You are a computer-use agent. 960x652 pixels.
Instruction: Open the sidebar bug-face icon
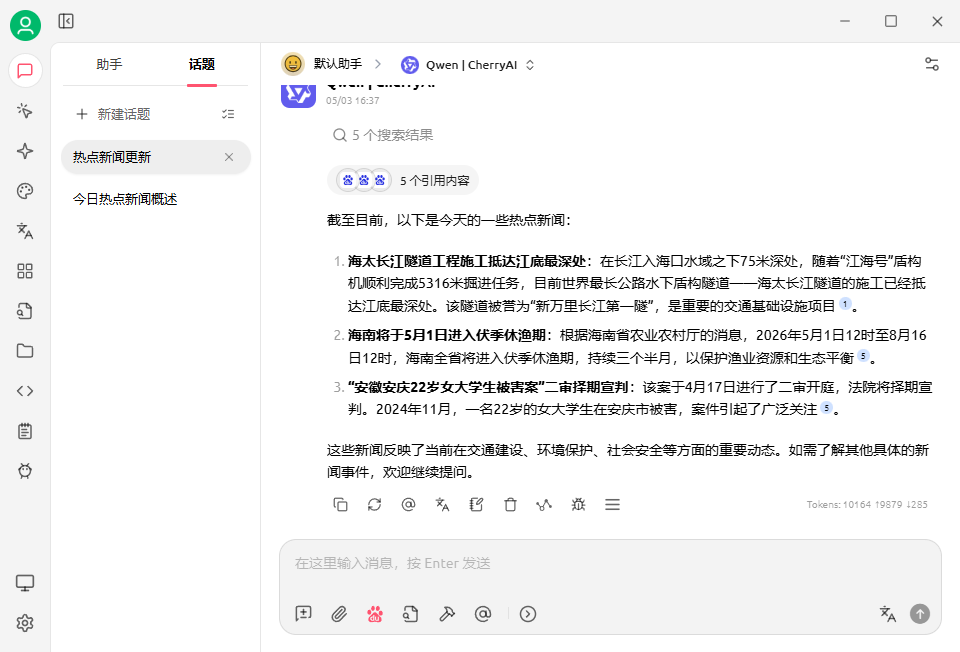click(25, 471)
